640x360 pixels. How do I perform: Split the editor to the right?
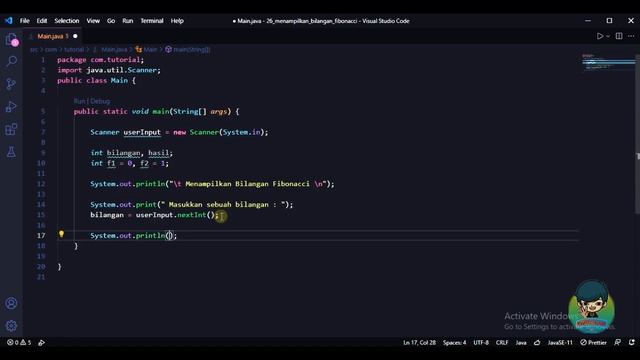coord(619,36)
